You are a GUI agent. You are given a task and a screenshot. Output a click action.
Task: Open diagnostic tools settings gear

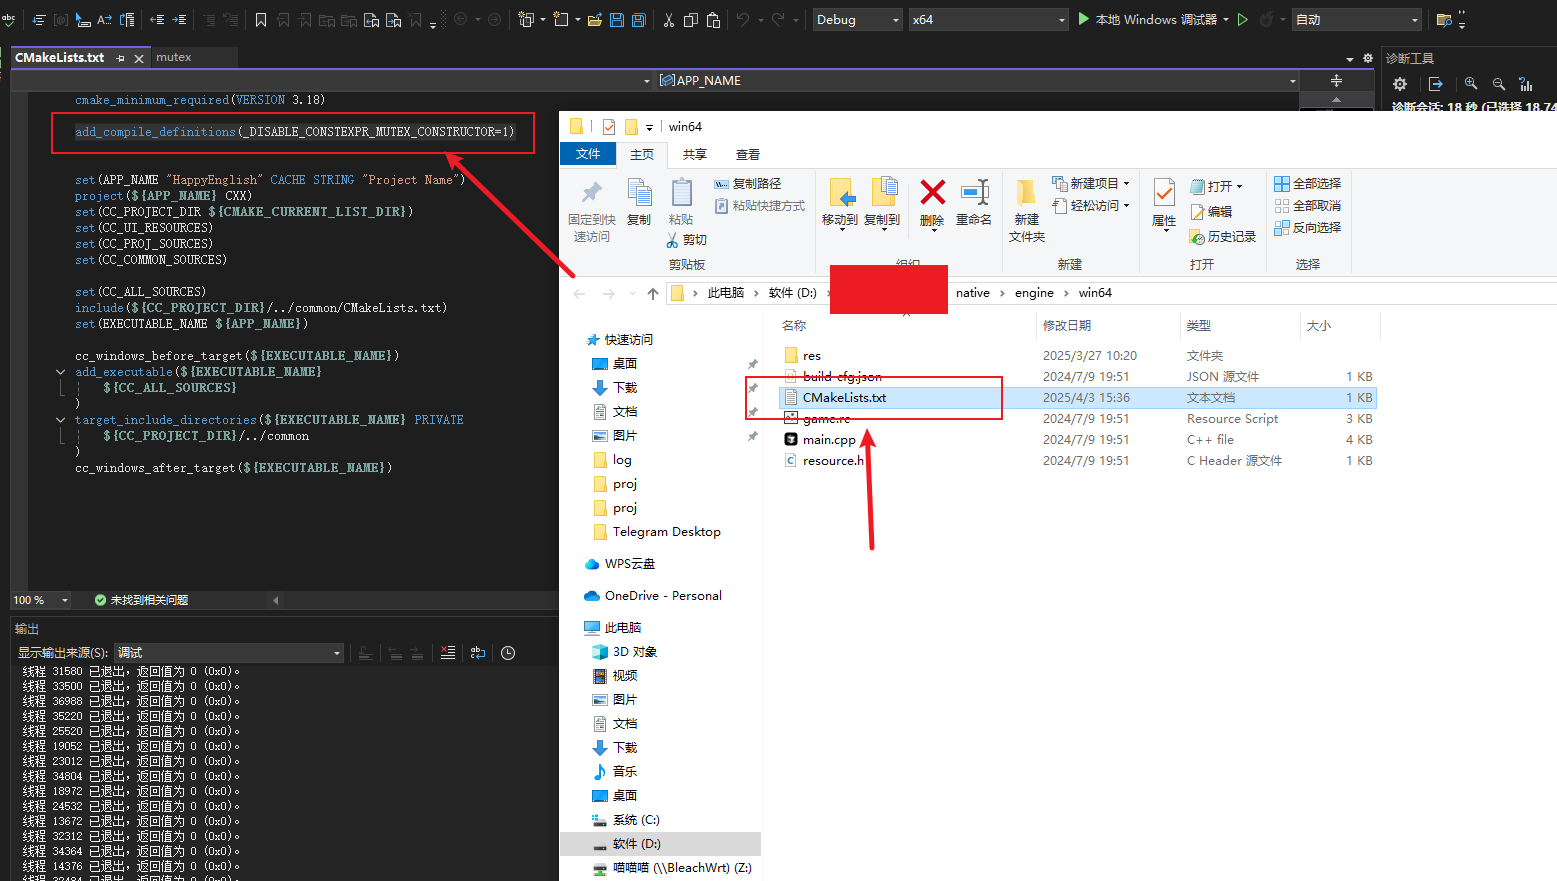click(x=1400, y=84)
